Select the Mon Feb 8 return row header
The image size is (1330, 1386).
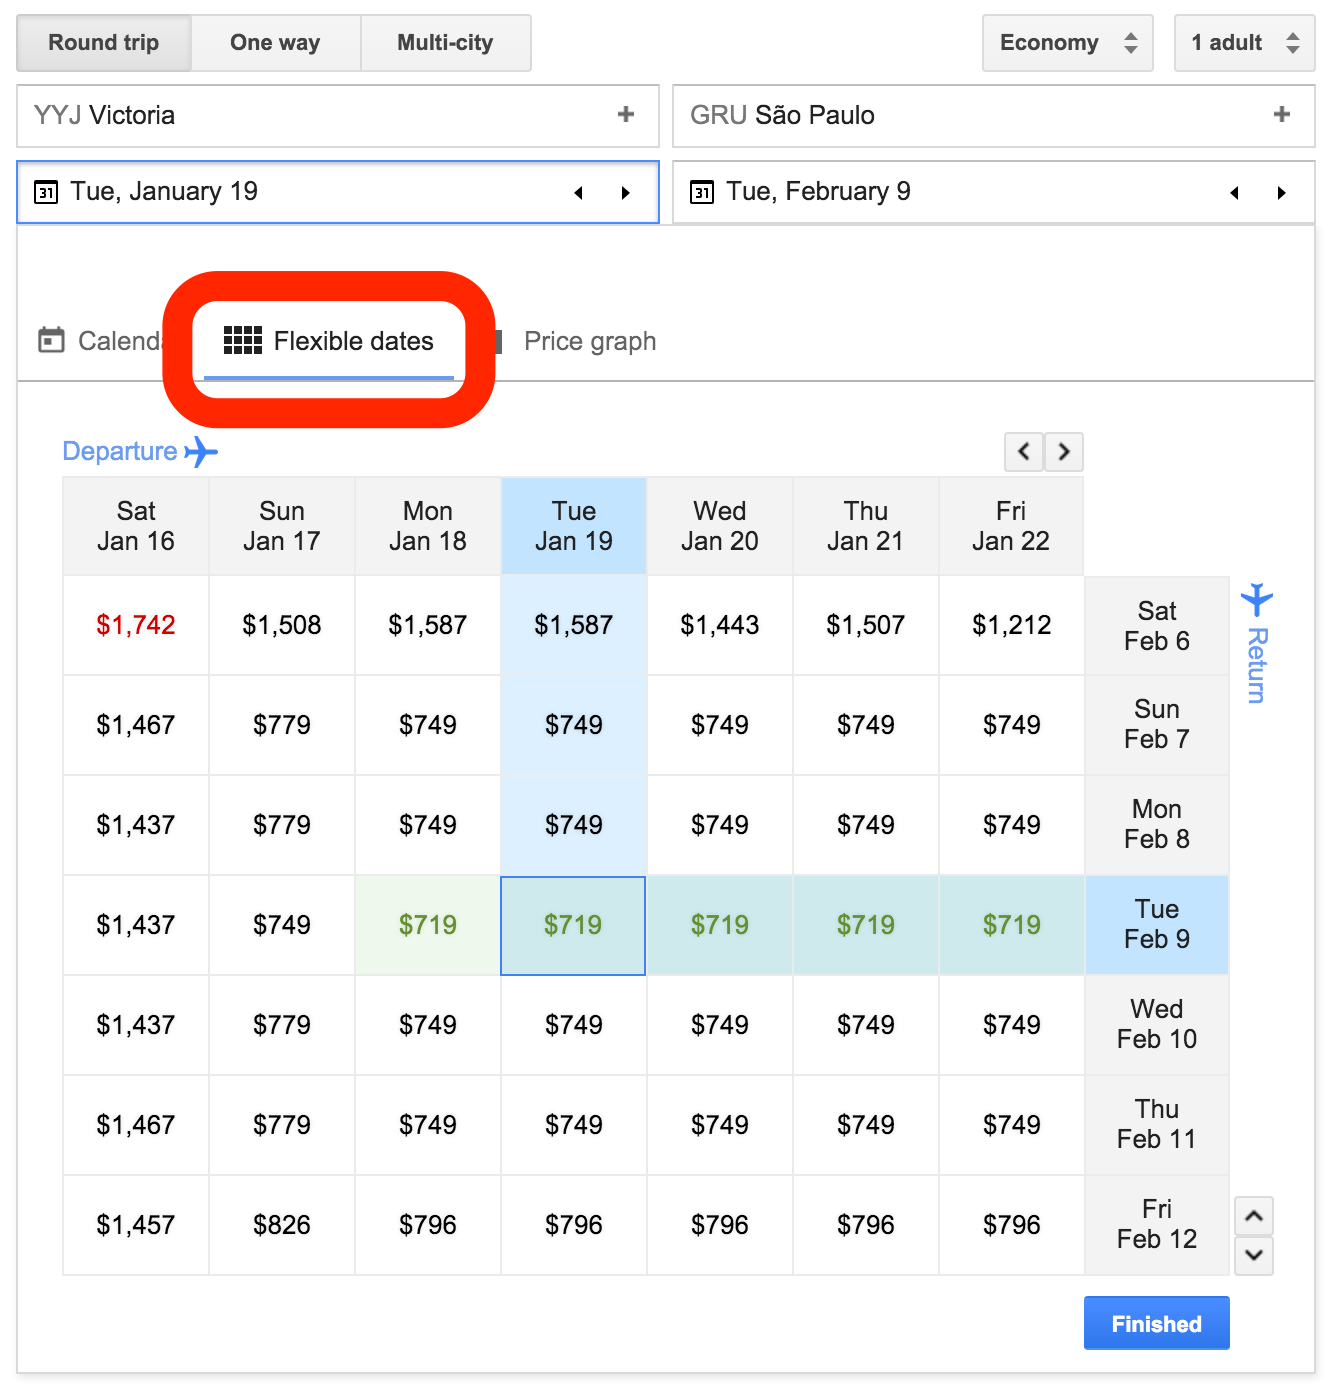[x=1157, y=824]
